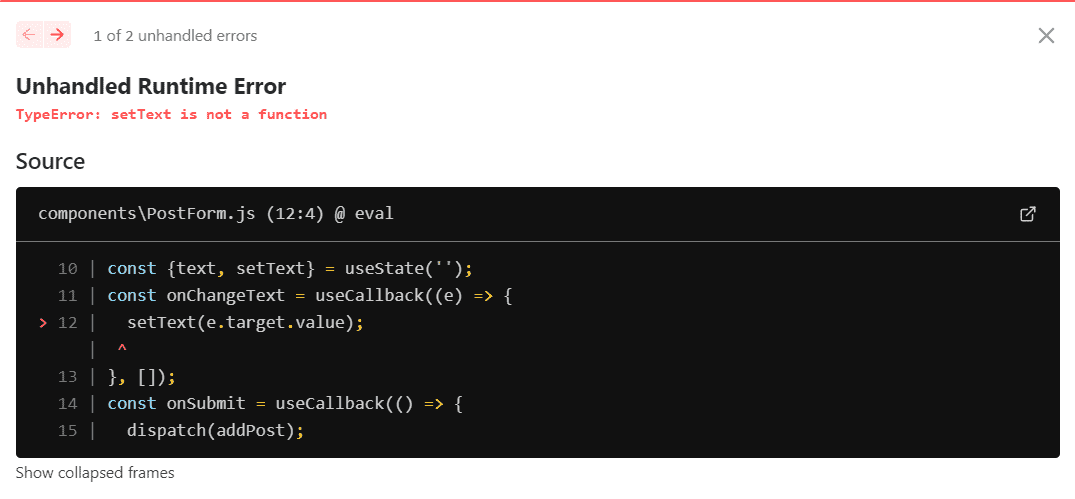The width and height of the screenshot is (1075, 499).
Task: Click line number 15 in gutter
Action: point(67,431)
